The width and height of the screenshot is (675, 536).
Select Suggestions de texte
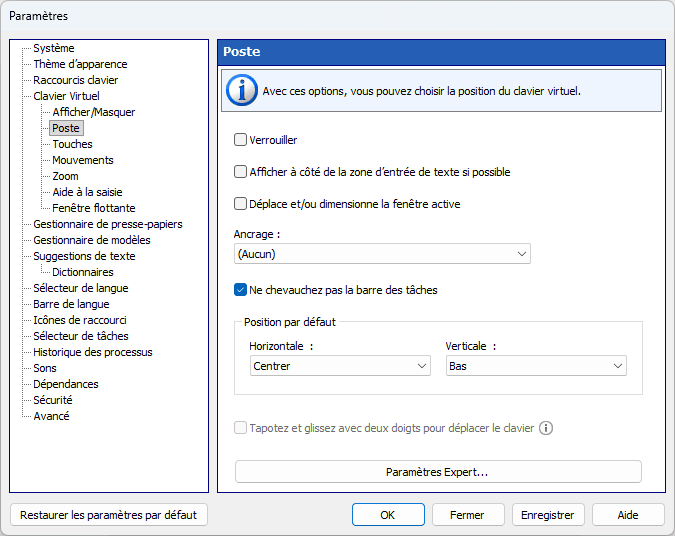coord(84,256)
